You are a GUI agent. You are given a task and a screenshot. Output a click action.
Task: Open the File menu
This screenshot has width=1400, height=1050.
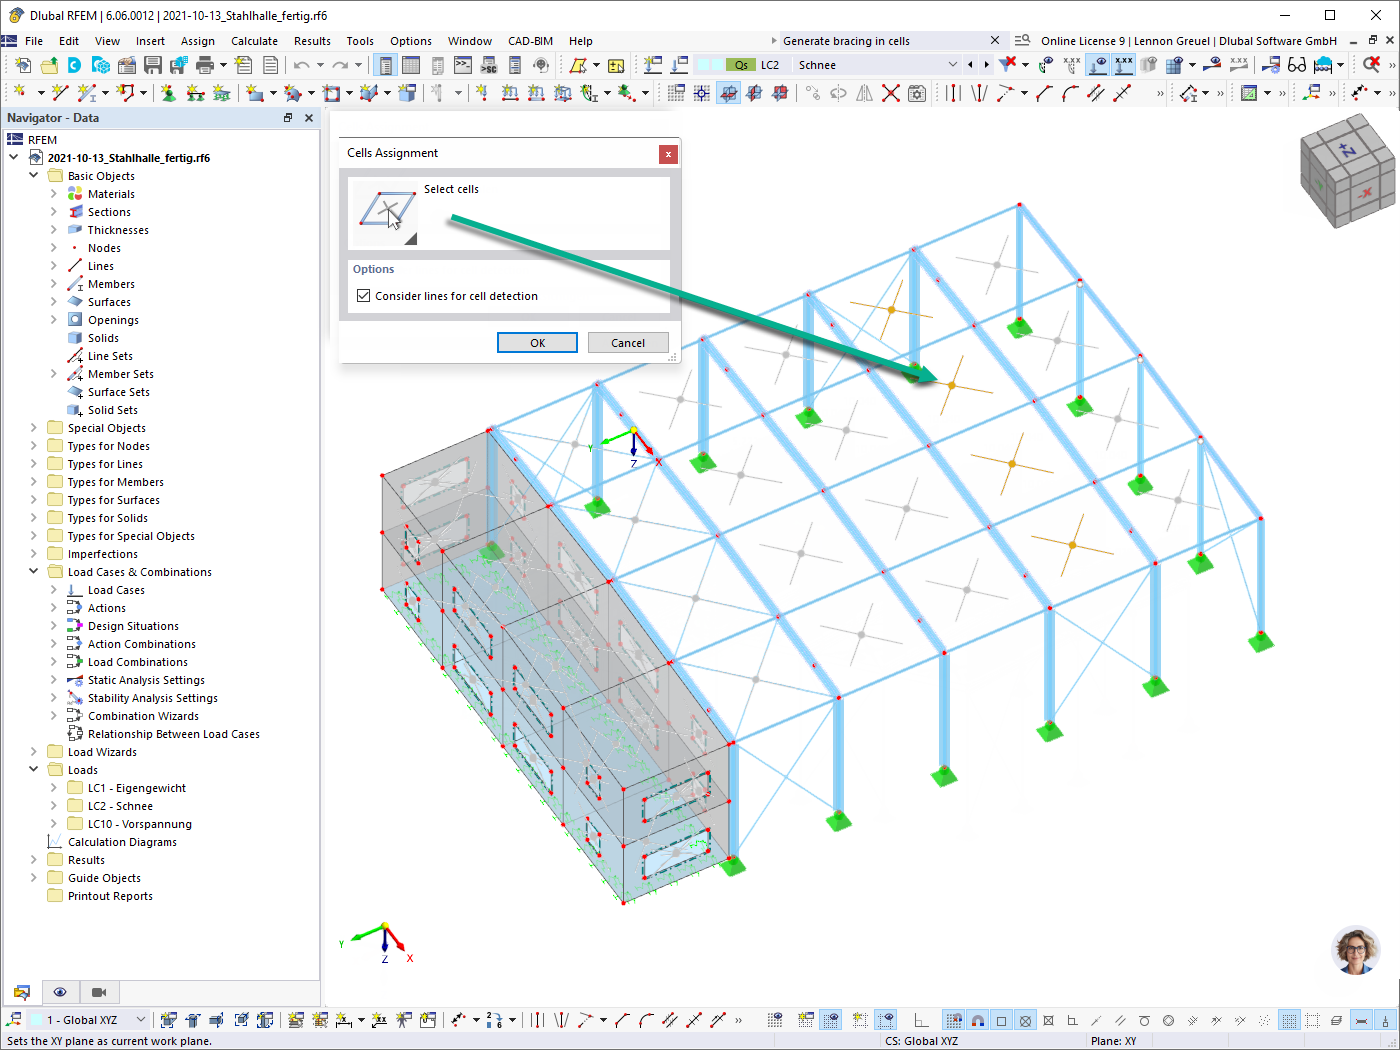click(34, 41)
